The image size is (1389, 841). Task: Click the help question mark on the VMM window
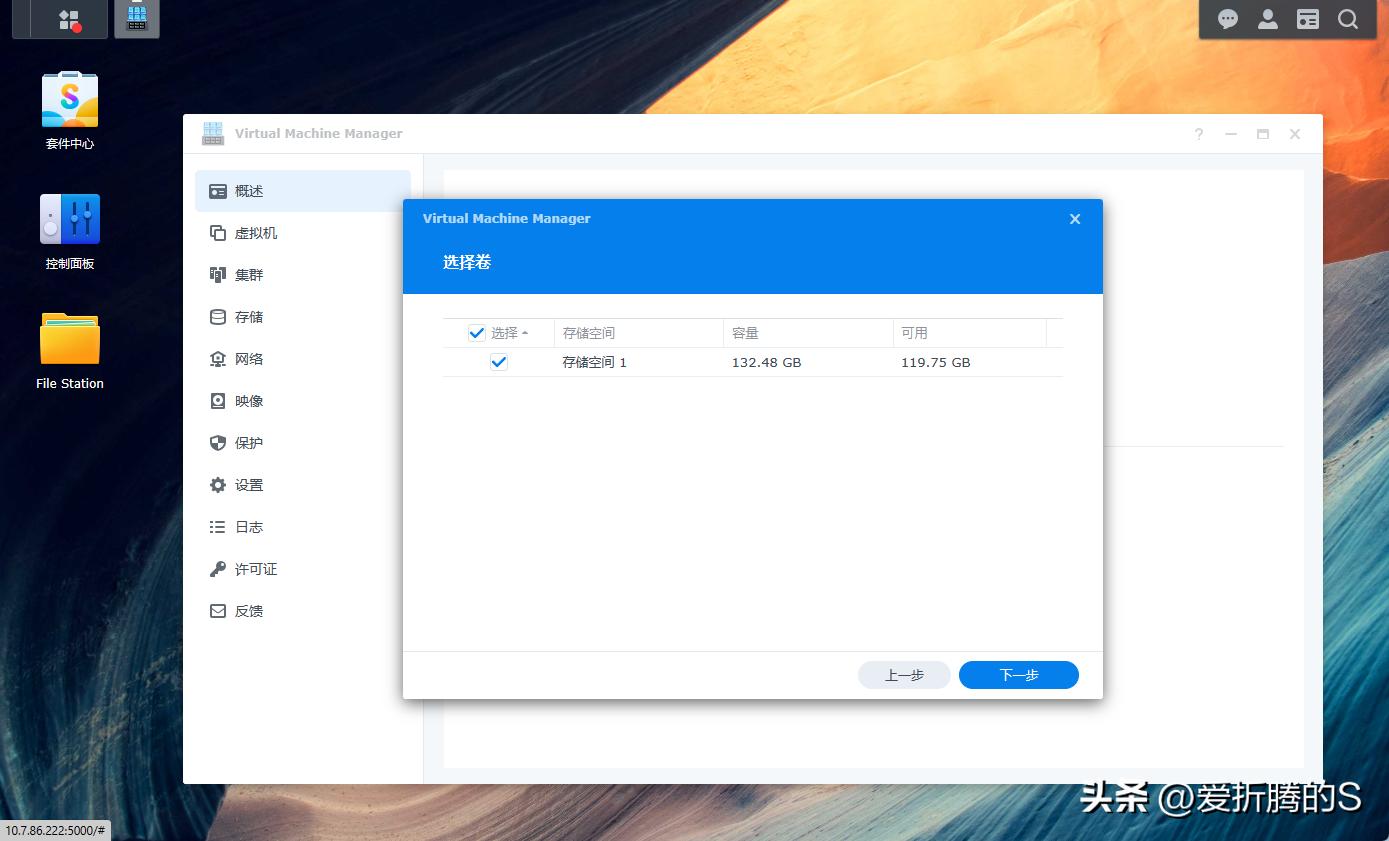[1198, 133]
